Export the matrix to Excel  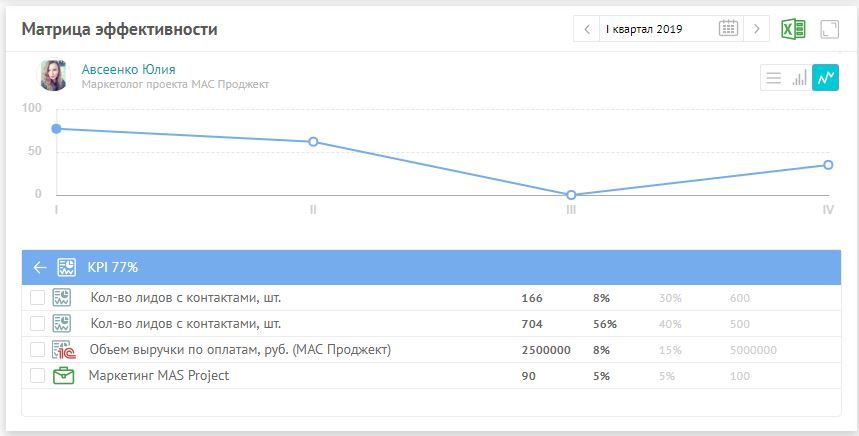pyautogui.click(x=793, y=29)
